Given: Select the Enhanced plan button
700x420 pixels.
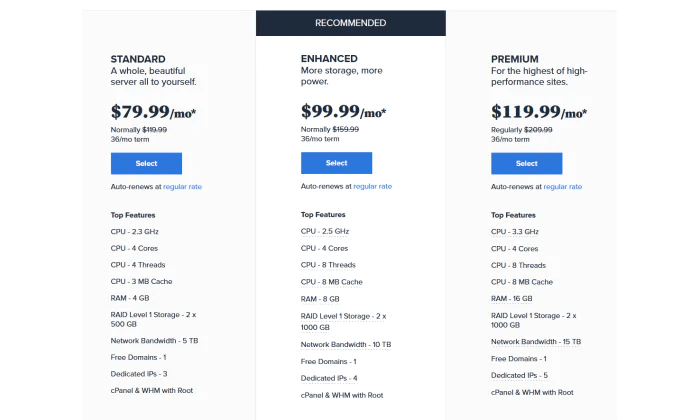Looking at the screenshot, I should click(336, 163).
